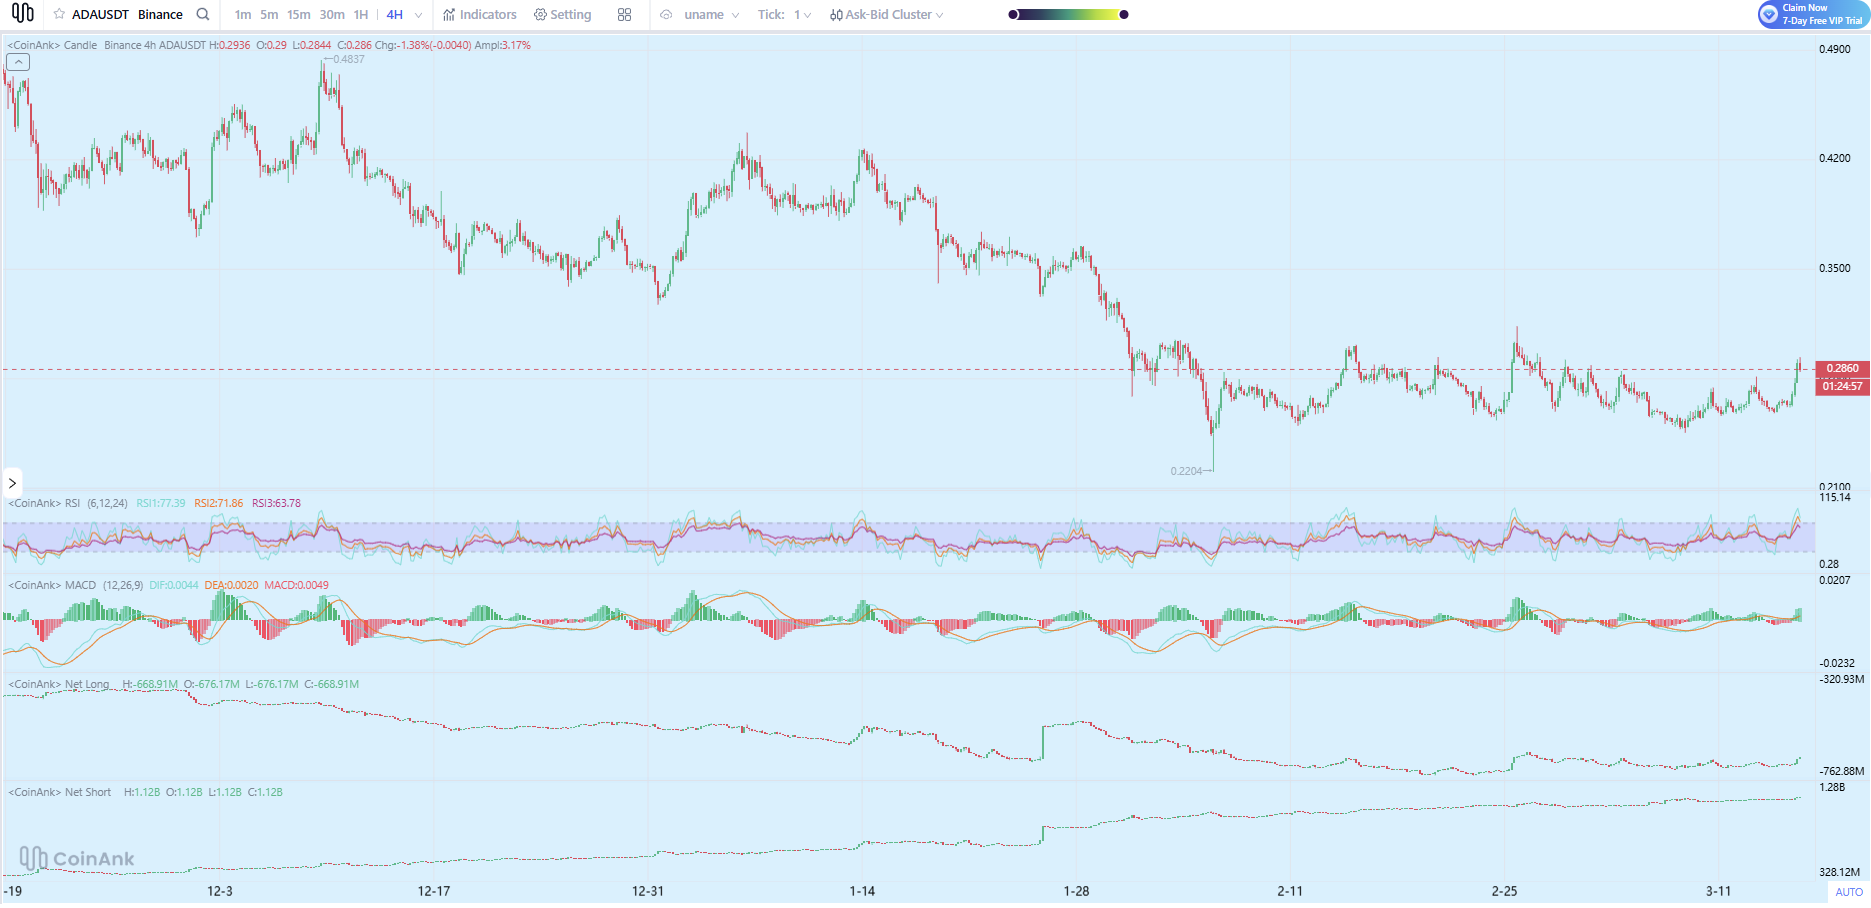Switch to the 1H timeframe
This screenshot has height=908, width=1871.
(x=361, y=15)
